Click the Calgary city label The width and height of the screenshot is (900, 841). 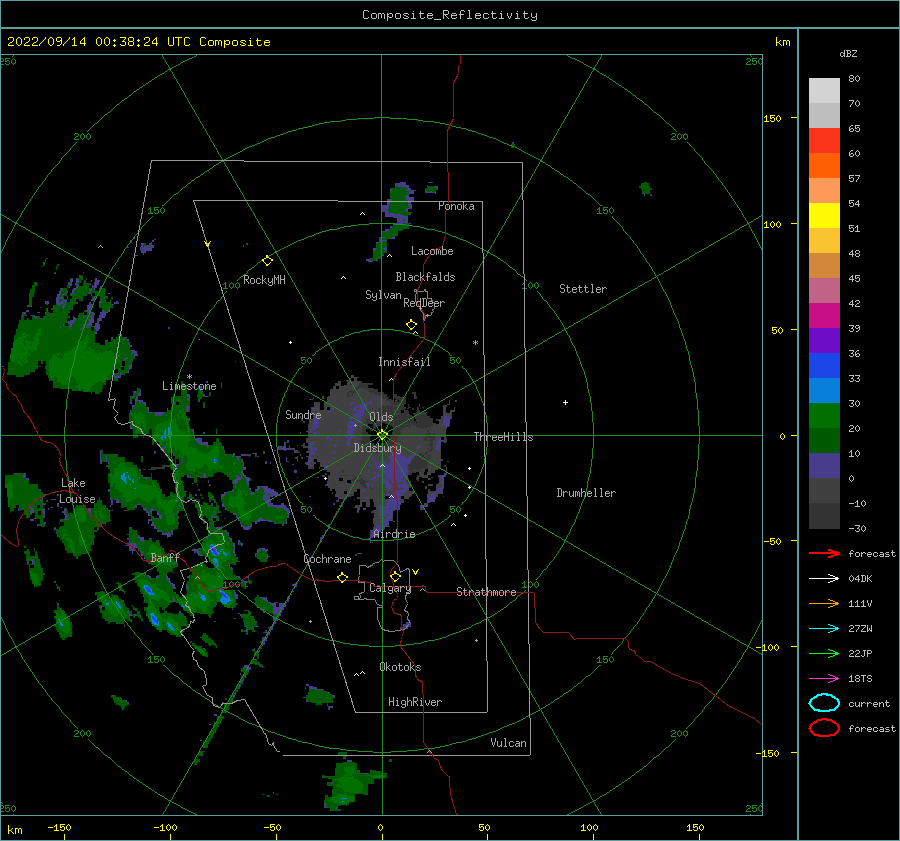tap(390, 588)
